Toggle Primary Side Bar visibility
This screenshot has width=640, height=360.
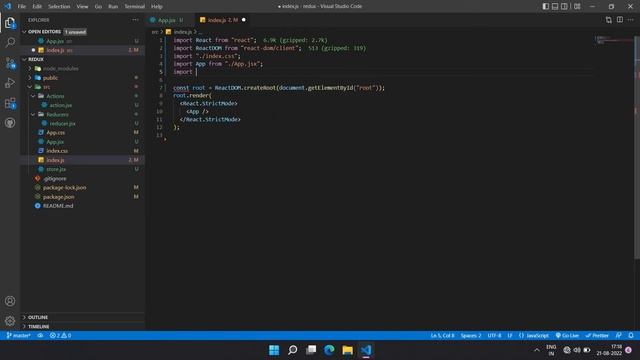(x=546, y=6)
